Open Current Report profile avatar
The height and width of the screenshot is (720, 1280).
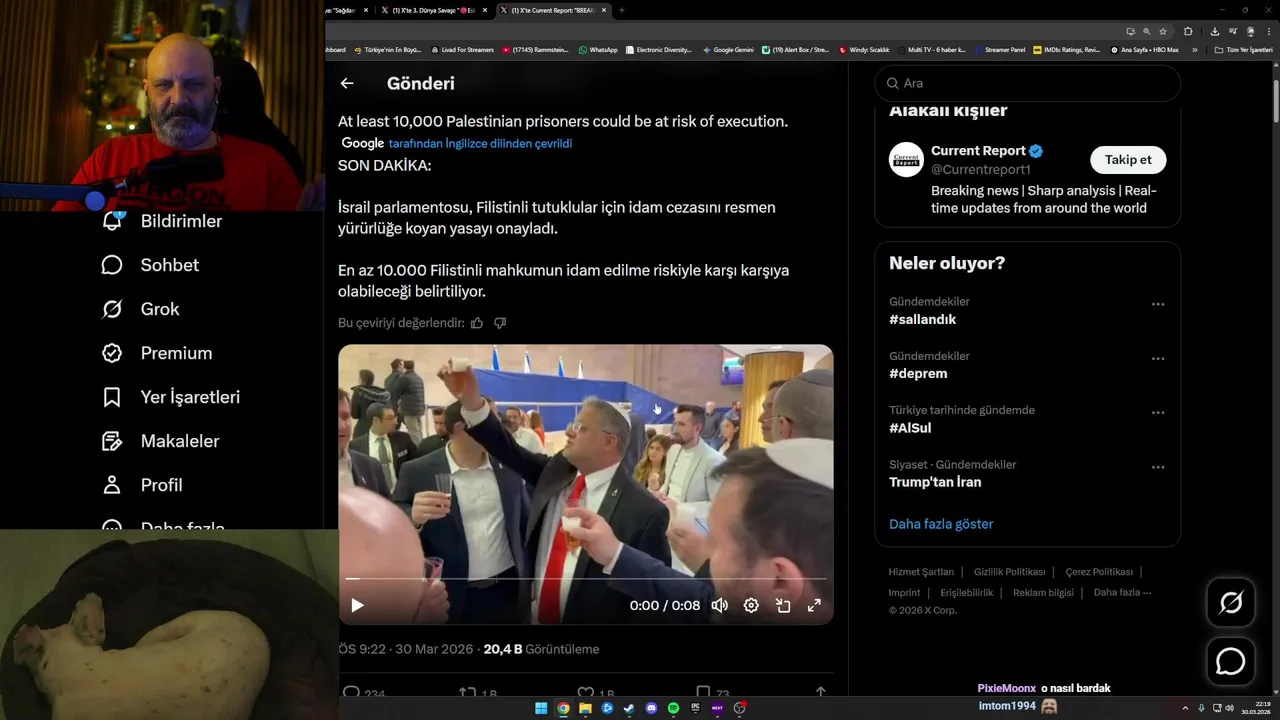coord(907,160)
